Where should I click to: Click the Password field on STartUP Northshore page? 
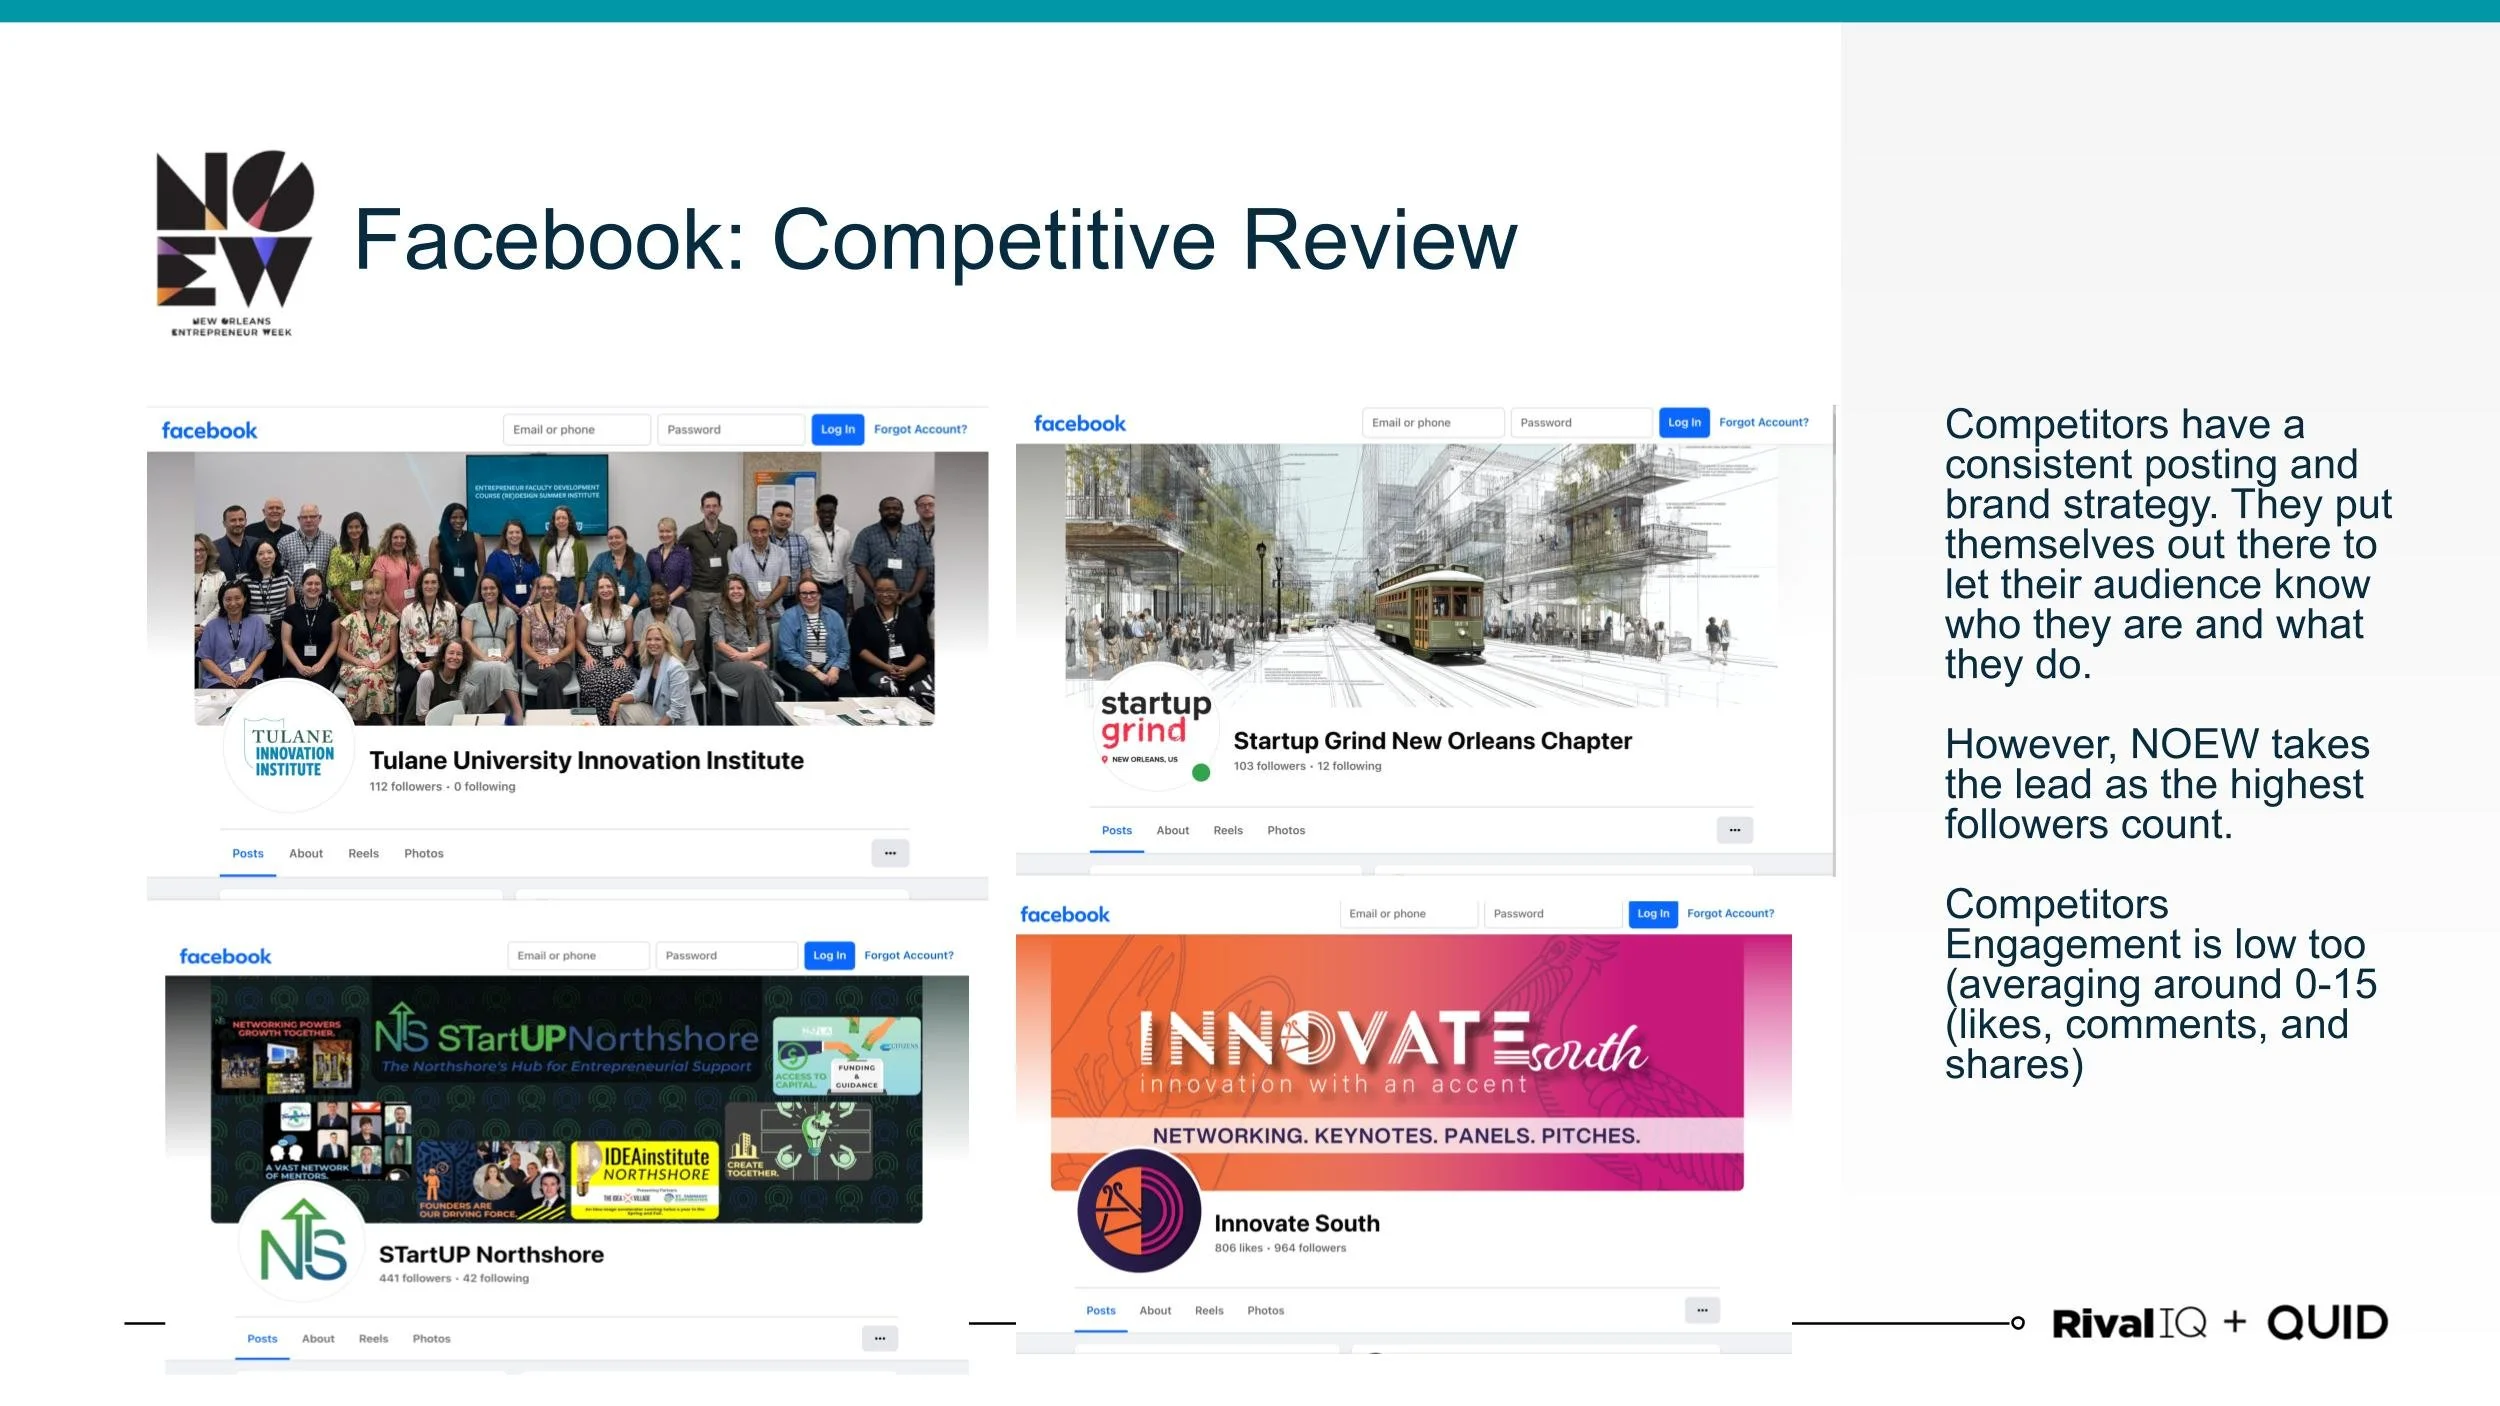tap(726, 955)
